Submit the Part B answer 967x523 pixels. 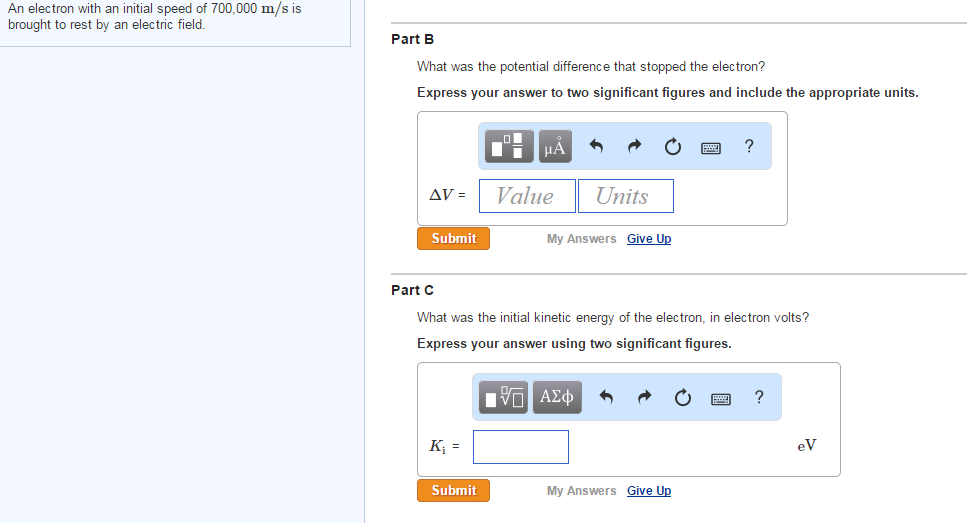pyautogui.click(x=453, y=238)
